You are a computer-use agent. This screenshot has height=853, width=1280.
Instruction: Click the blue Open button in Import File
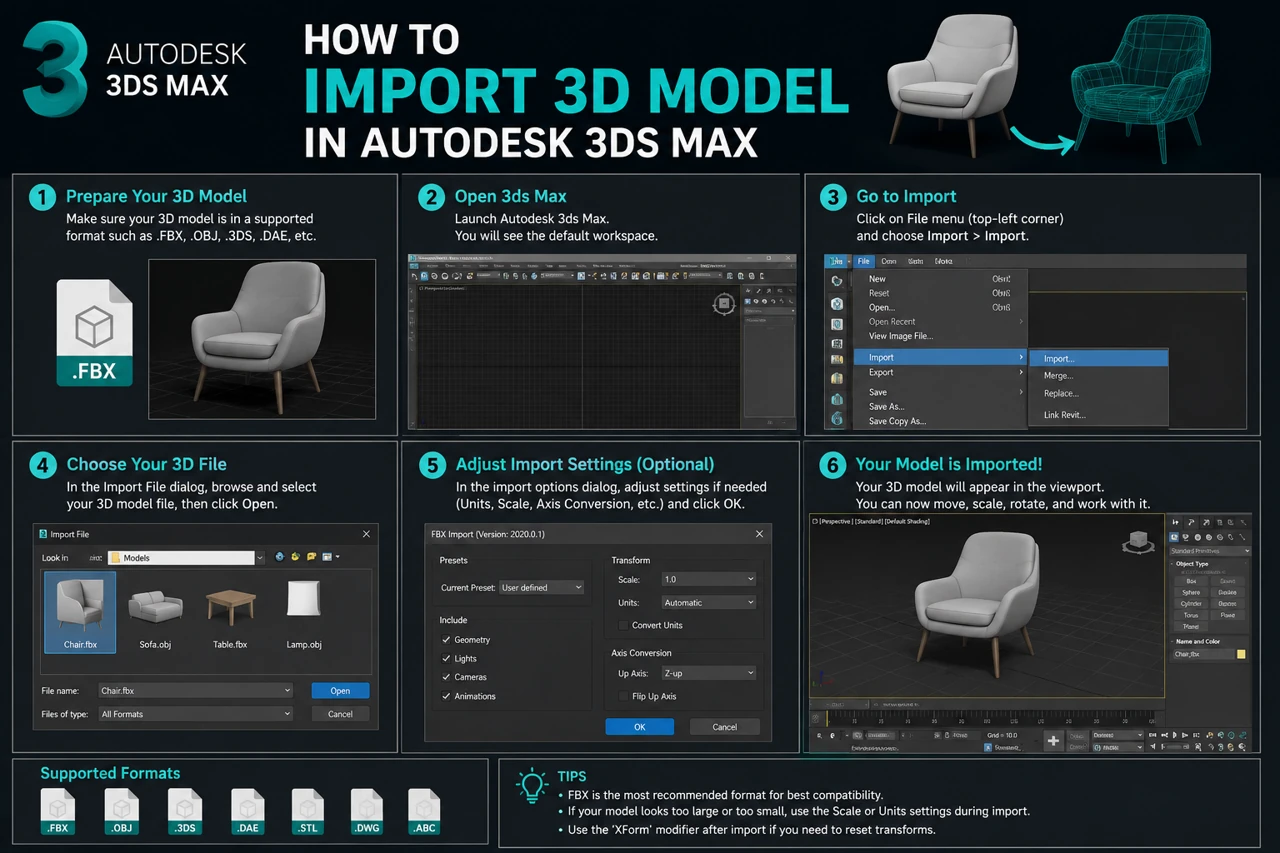(x=340, y=690)
